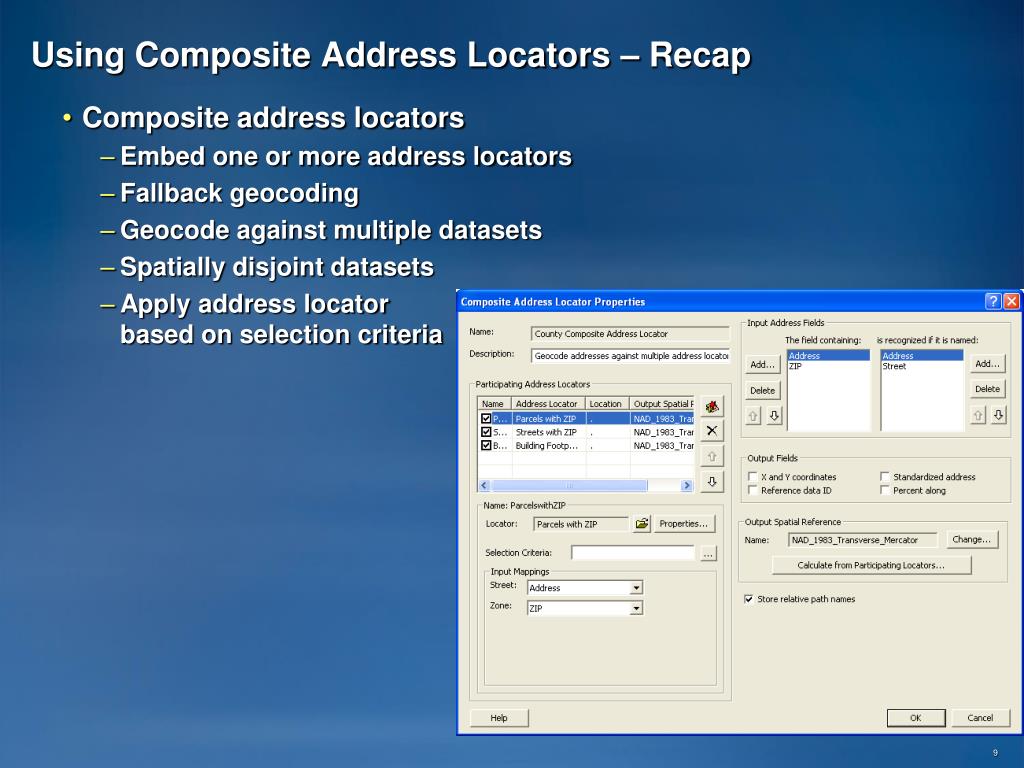Click Calculate from Participating Locators button
1024x768 pixels.
click(x=870, y=565)
